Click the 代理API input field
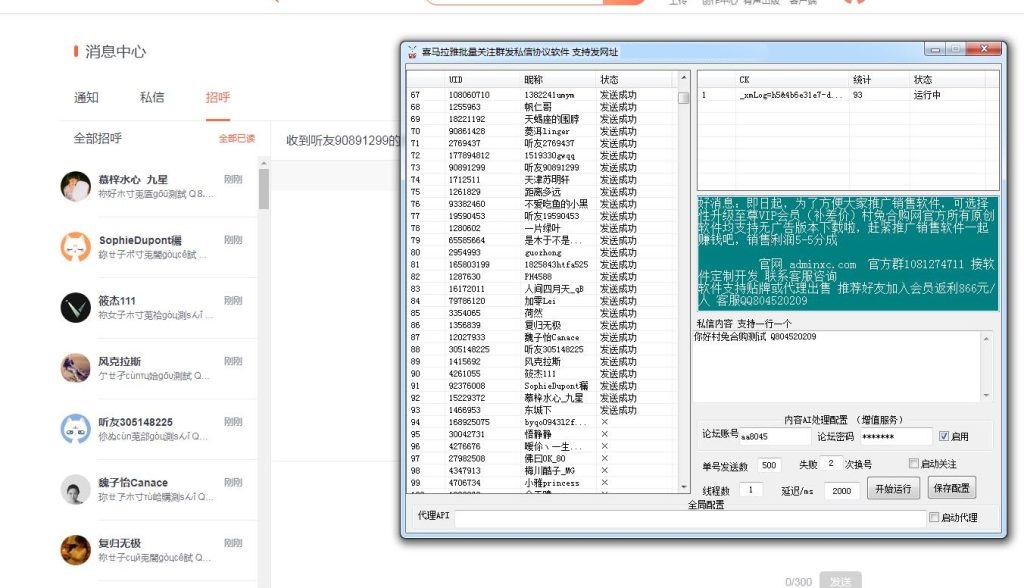The width and height of the screenshot is (1024, 588). 689,518
